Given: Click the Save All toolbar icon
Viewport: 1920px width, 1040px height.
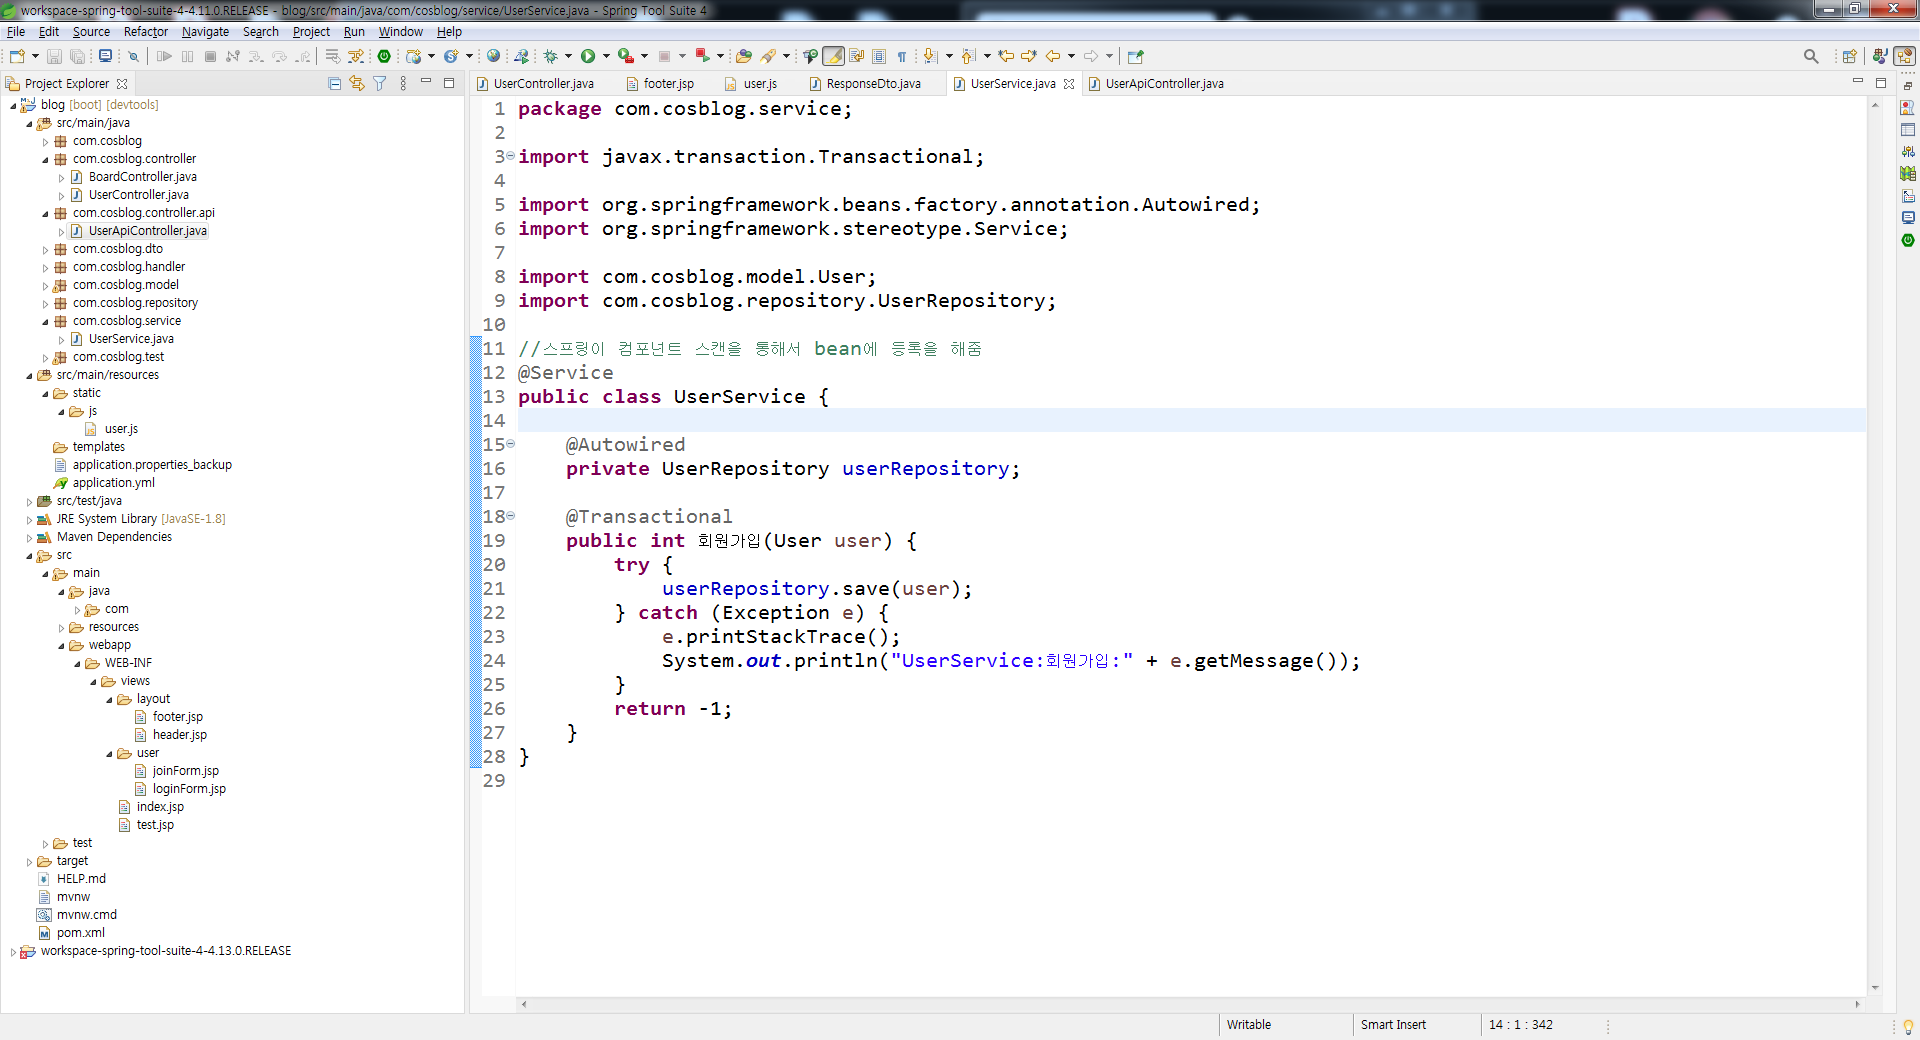Looking at the screenshot, I should click(77, 56).
